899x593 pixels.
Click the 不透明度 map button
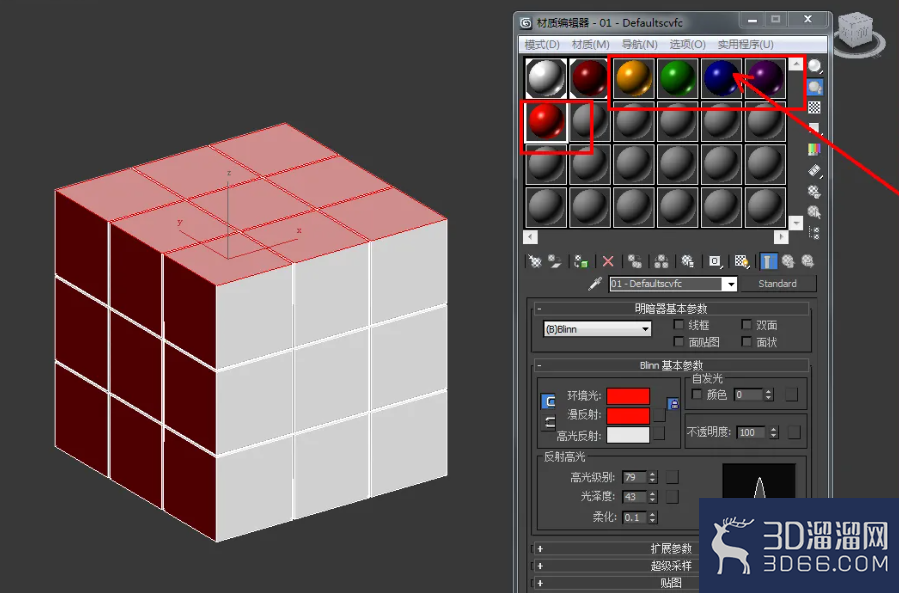pyautogui.click(x=794, y=432)
